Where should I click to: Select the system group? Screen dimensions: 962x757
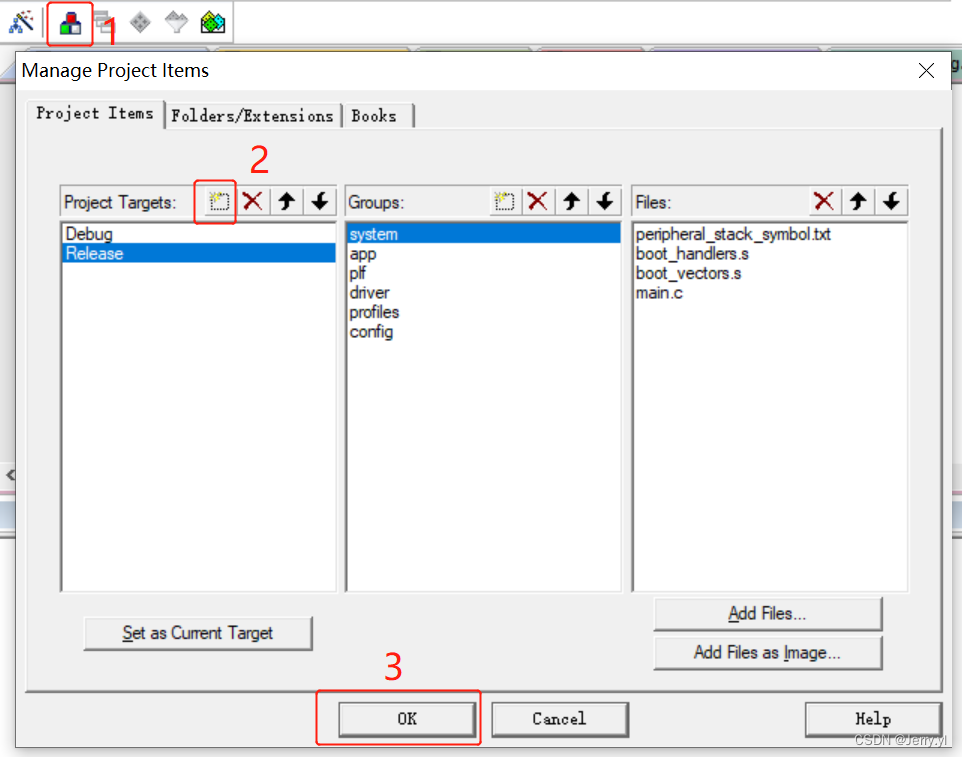point(483,234)
